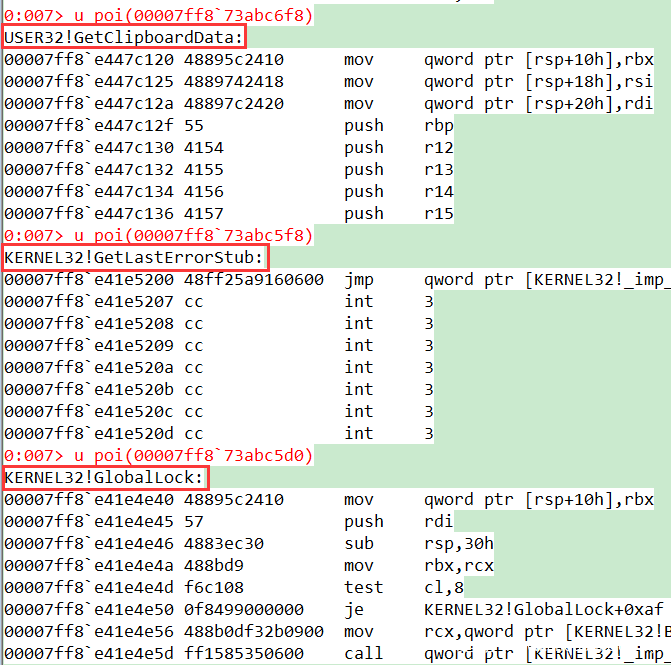Click operand 'rsp,30h'

click(459, 544)
